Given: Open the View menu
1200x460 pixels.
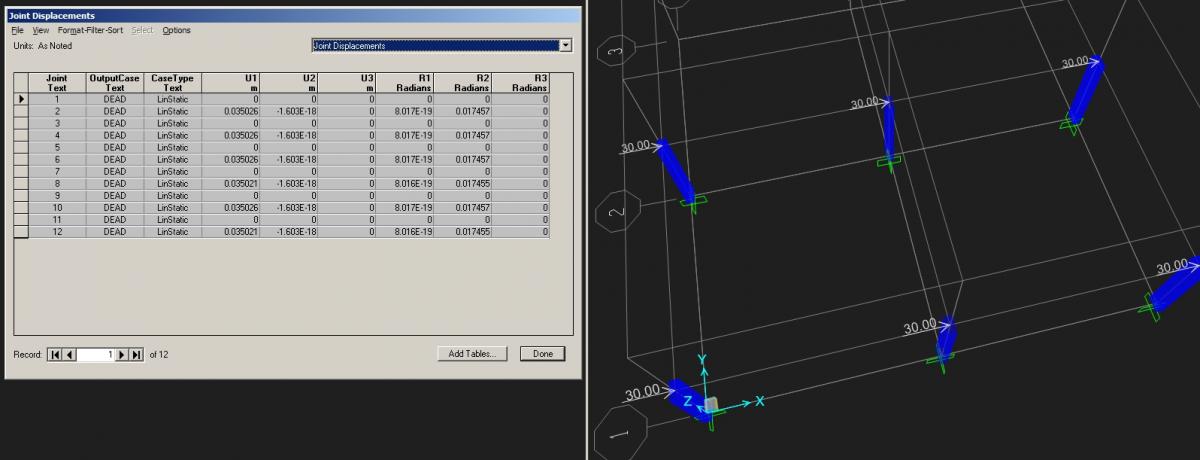Looking at the screenshot, I should (x=40, y=30).
